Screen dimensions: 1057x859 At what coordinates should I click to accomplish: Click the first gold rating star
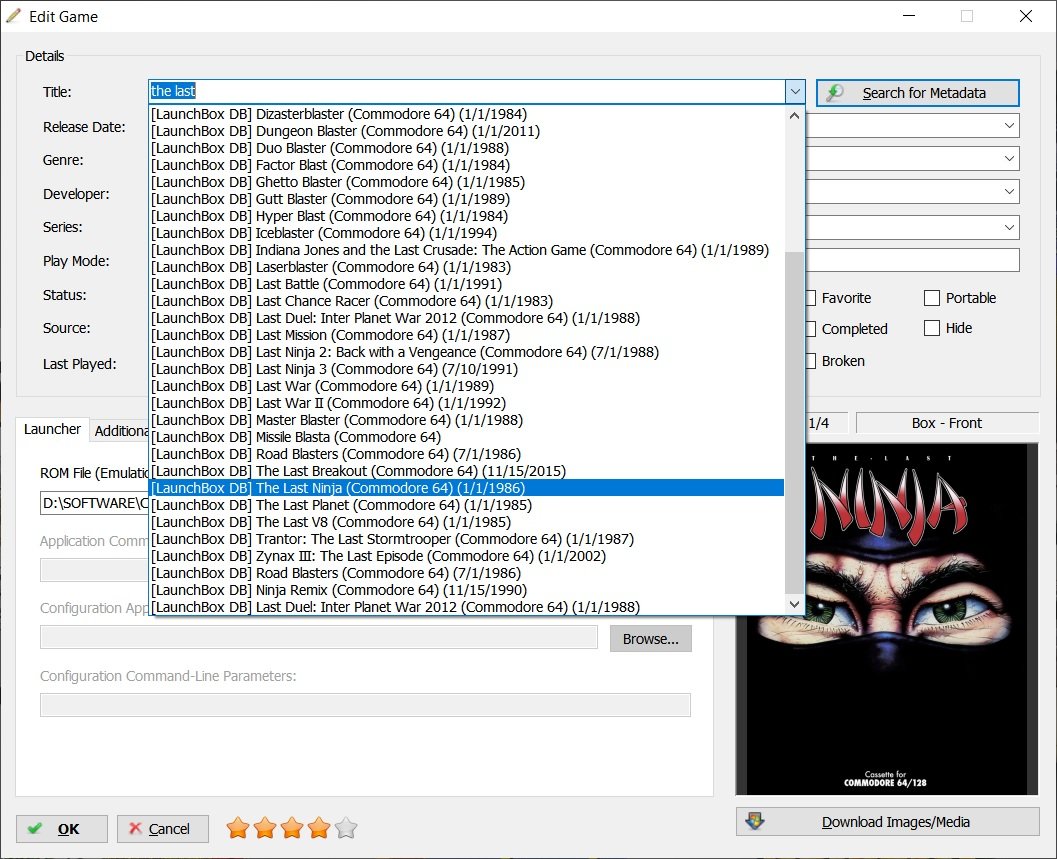pos(238,827)
